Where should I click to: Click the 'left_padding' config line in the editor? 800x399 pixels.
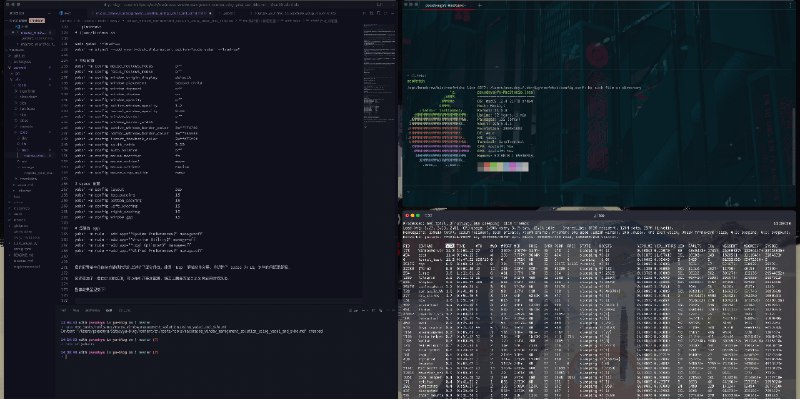pyautogui.click(x=128, y=206)
